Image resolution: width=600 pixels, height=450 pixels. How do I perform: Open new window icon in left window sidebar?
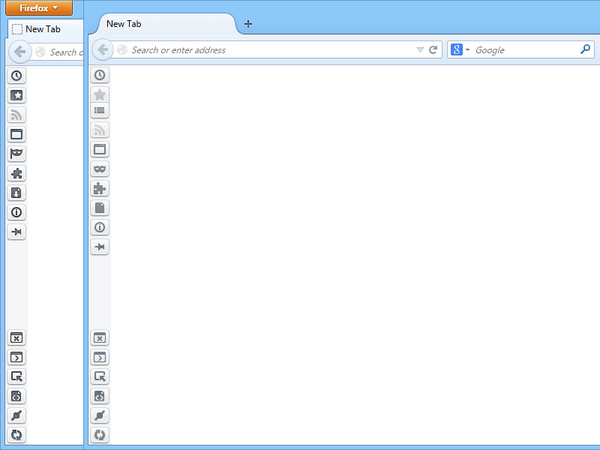coord(16,134)
